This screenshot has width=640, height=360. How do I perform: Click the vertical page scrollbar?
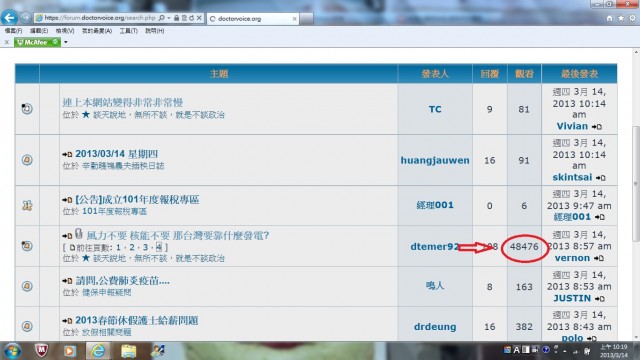tap(636, 184)
